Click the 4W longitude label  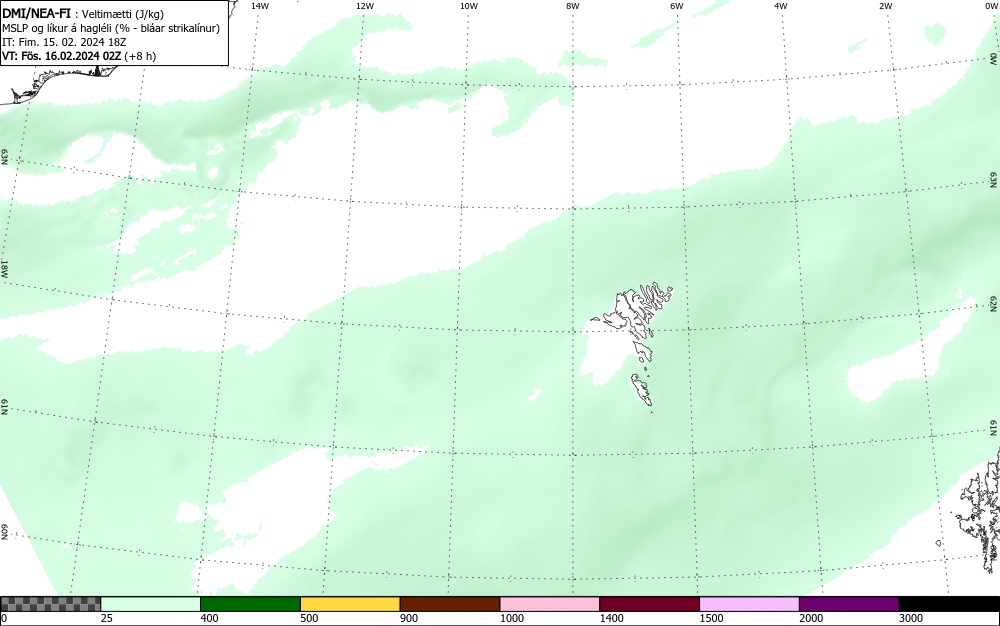point(781,6)
